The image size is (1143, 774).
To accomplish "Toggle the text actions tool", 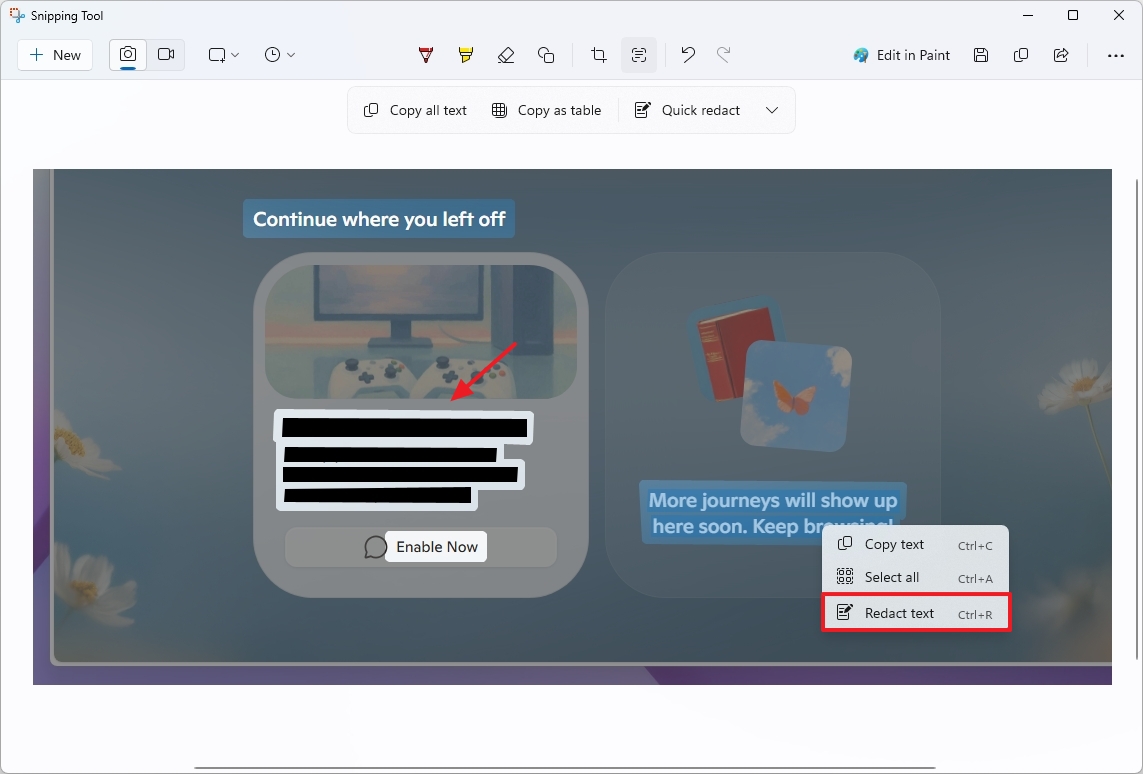I will (639, 55).
